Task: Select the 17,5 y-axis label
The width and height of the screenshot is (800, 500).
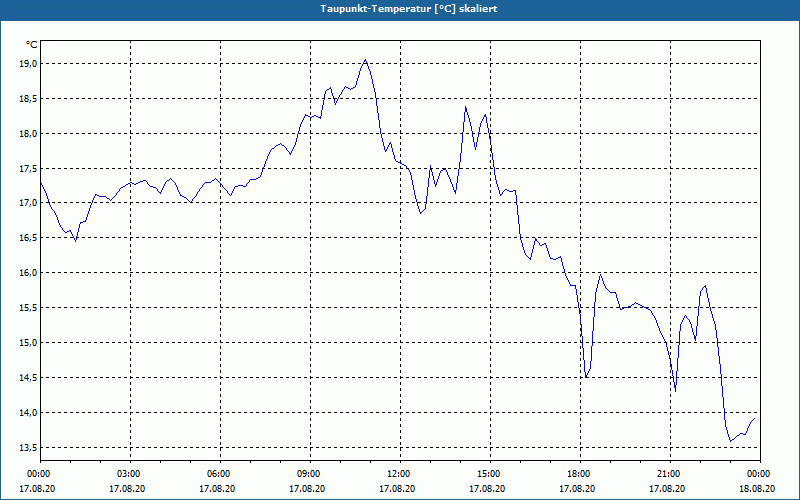Action: click(29, 168)
